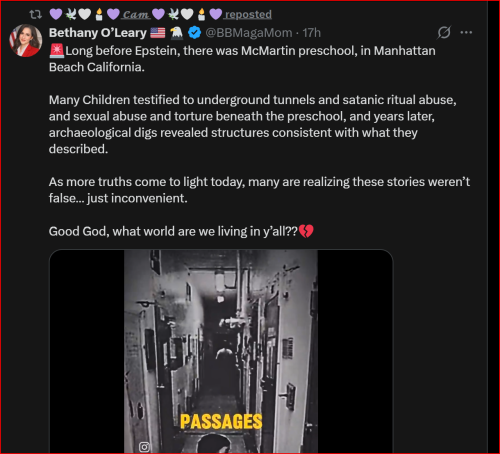Click the broken heart emoji ending the post
The width and height of the screenshot is (500, 454).
306,231
